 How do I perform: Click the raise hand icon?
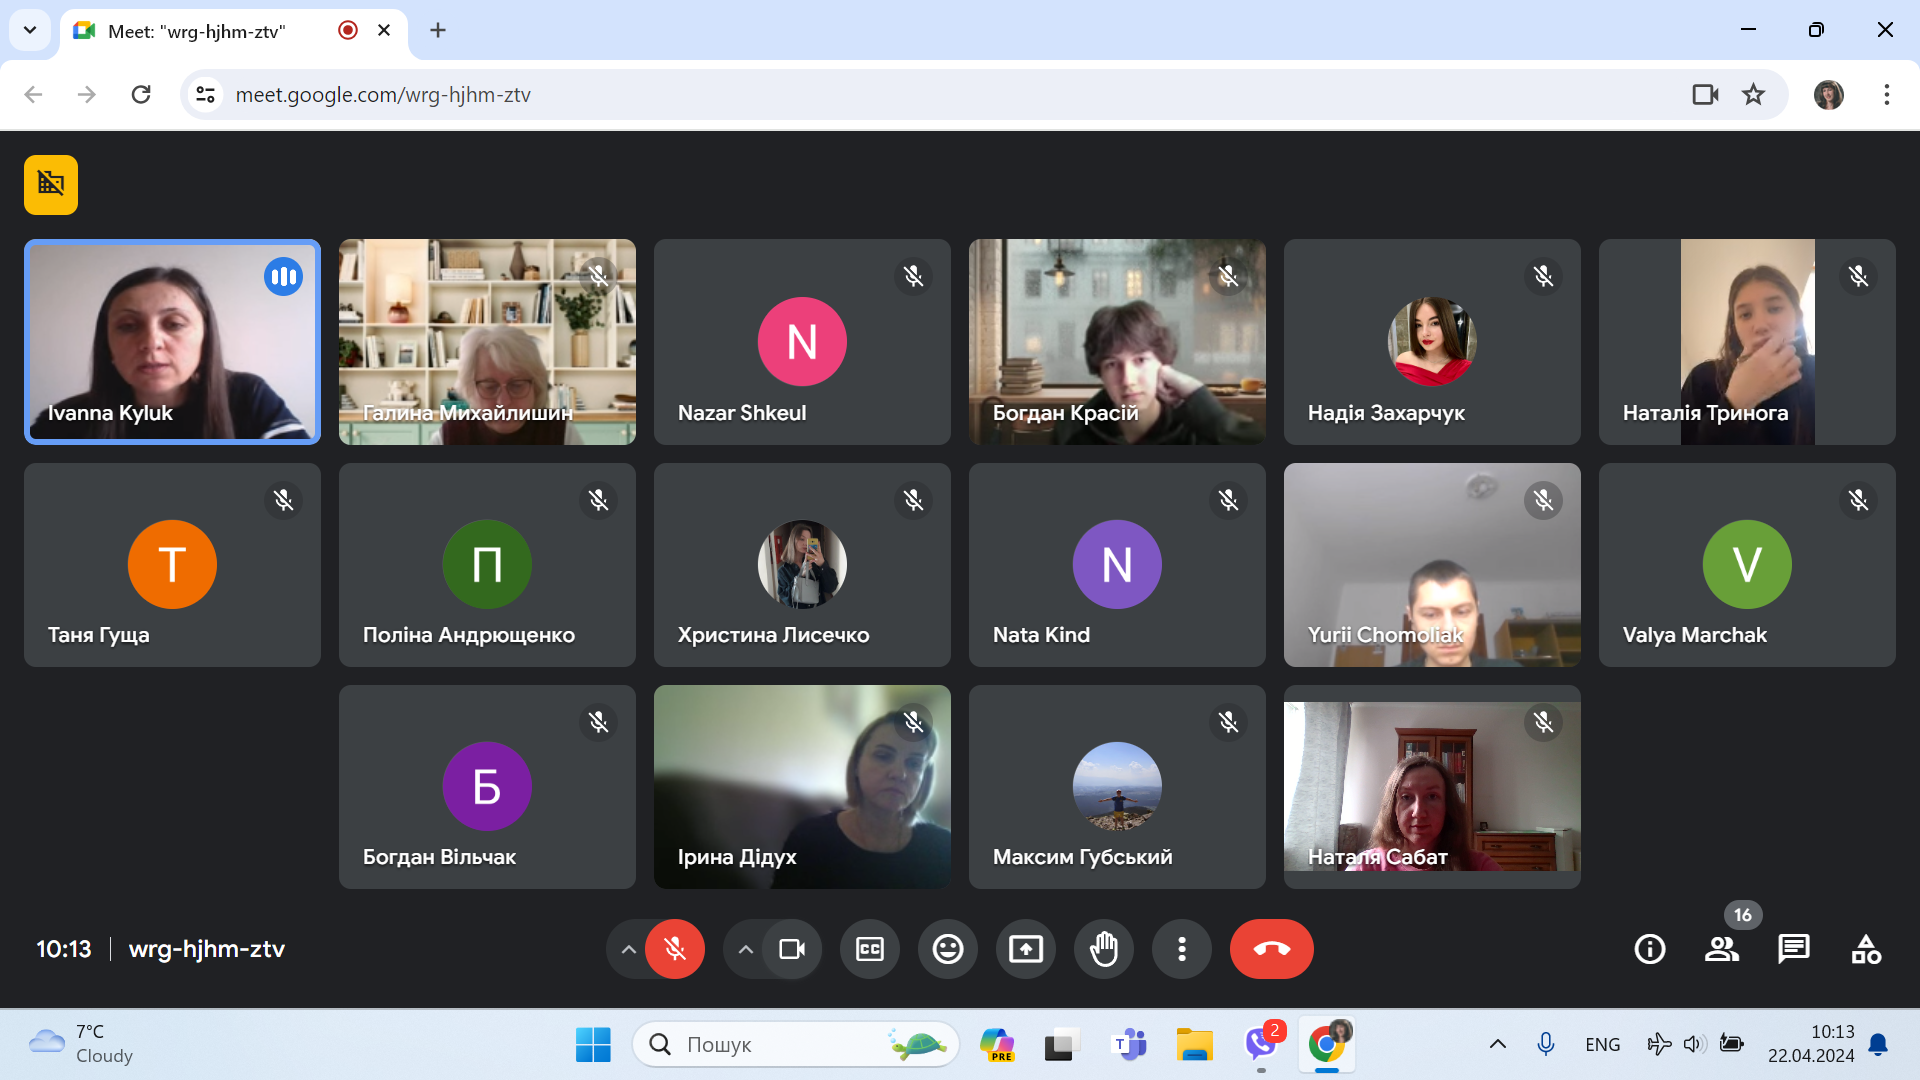1103,949
